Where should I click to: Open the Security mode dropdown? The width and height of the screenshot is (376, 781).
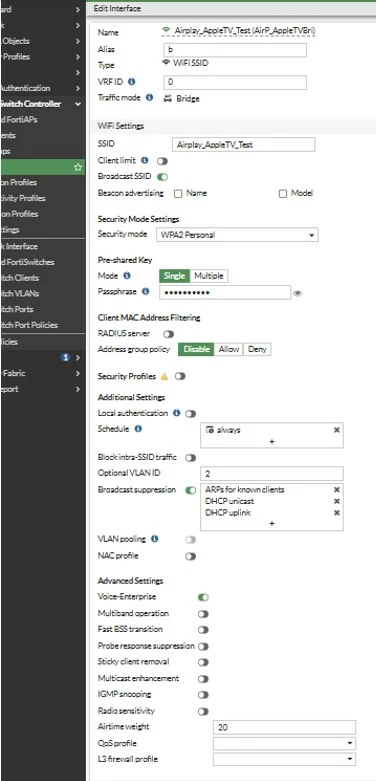(x=237, y=235)
